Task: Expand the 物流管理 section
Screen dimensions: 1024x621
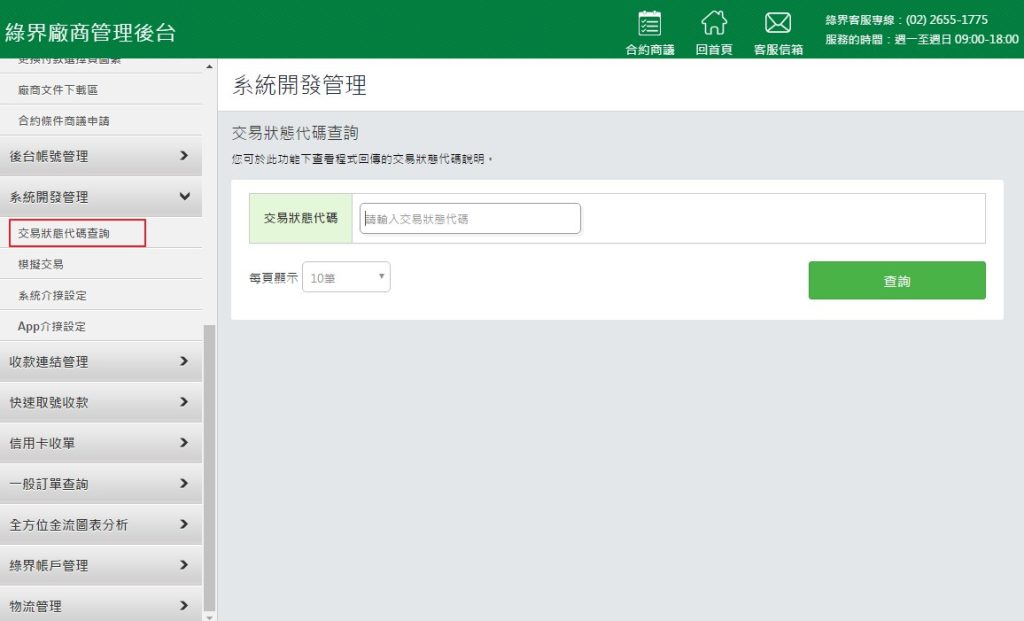Action: pyautogui.click(x=100, y=605)
